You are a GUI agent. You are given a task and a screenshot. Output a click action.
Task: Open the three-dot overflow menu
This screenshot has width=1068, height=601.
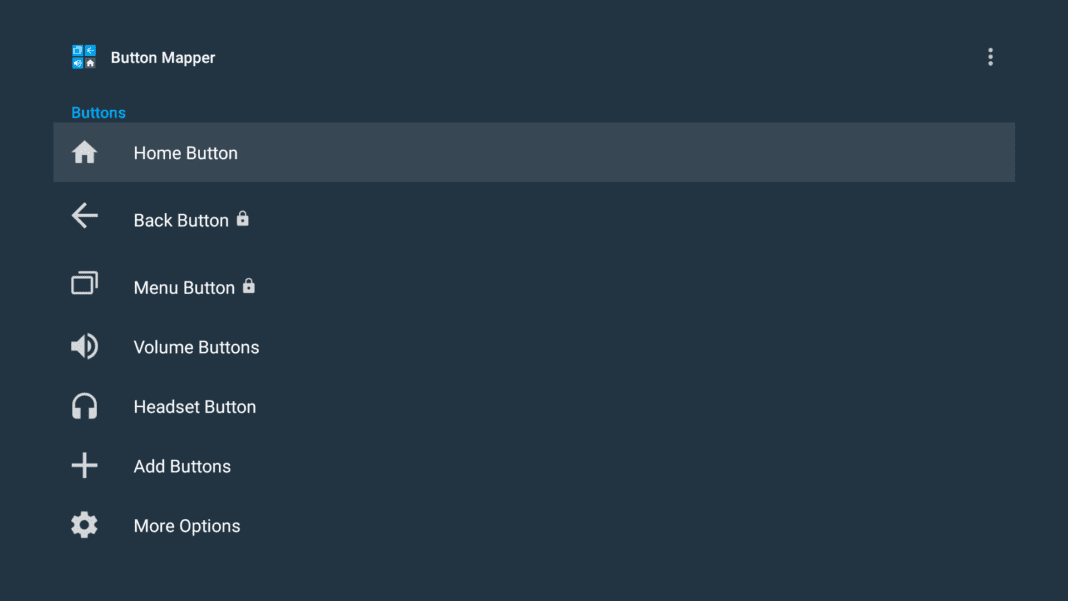tap(990, 57)
